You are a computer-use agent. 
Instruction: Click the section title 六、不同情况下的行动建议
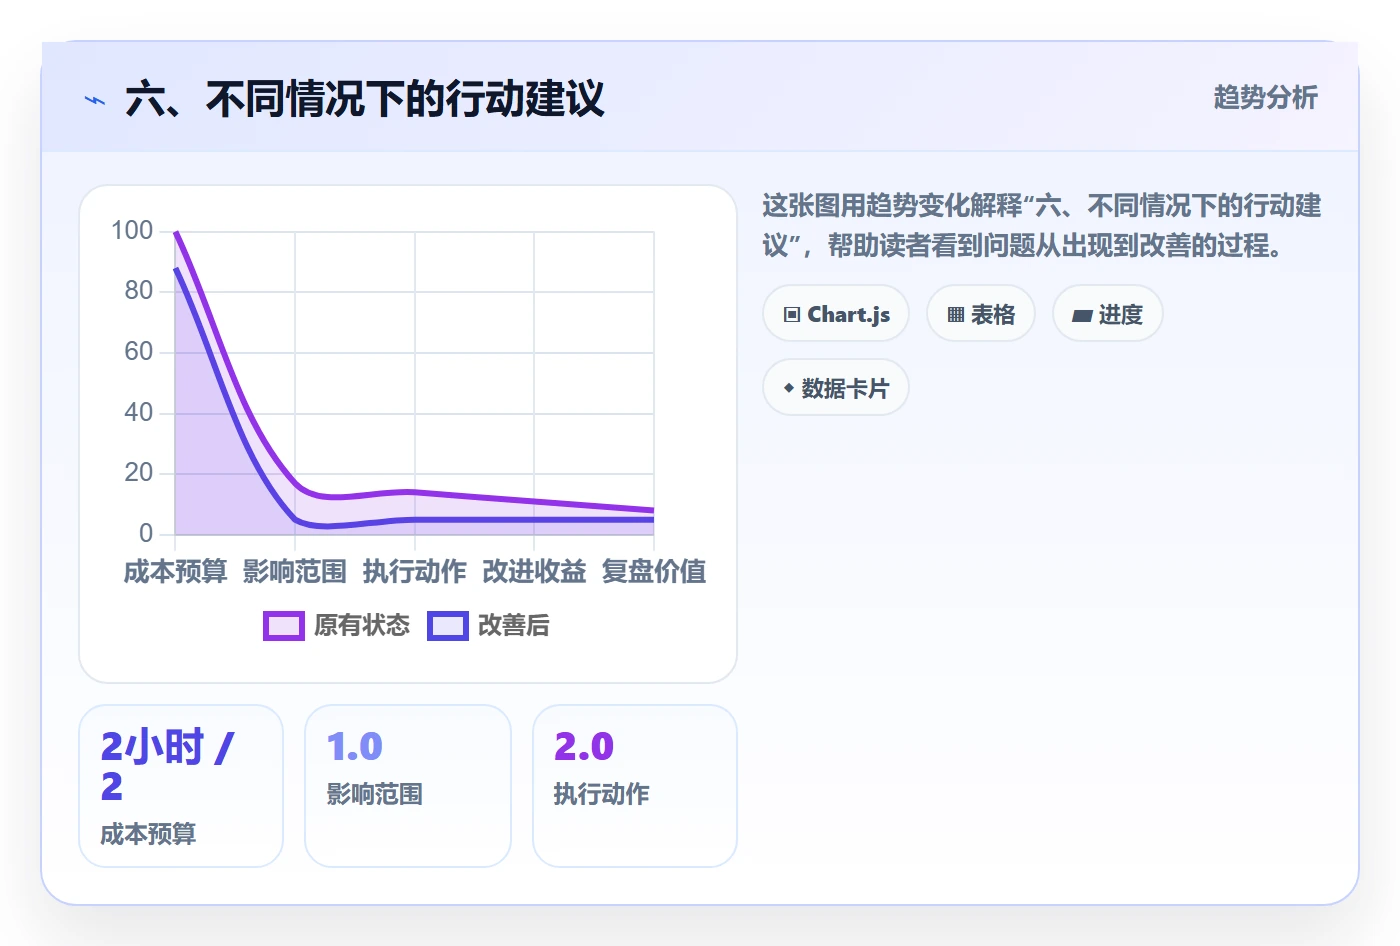coord(365,100)
